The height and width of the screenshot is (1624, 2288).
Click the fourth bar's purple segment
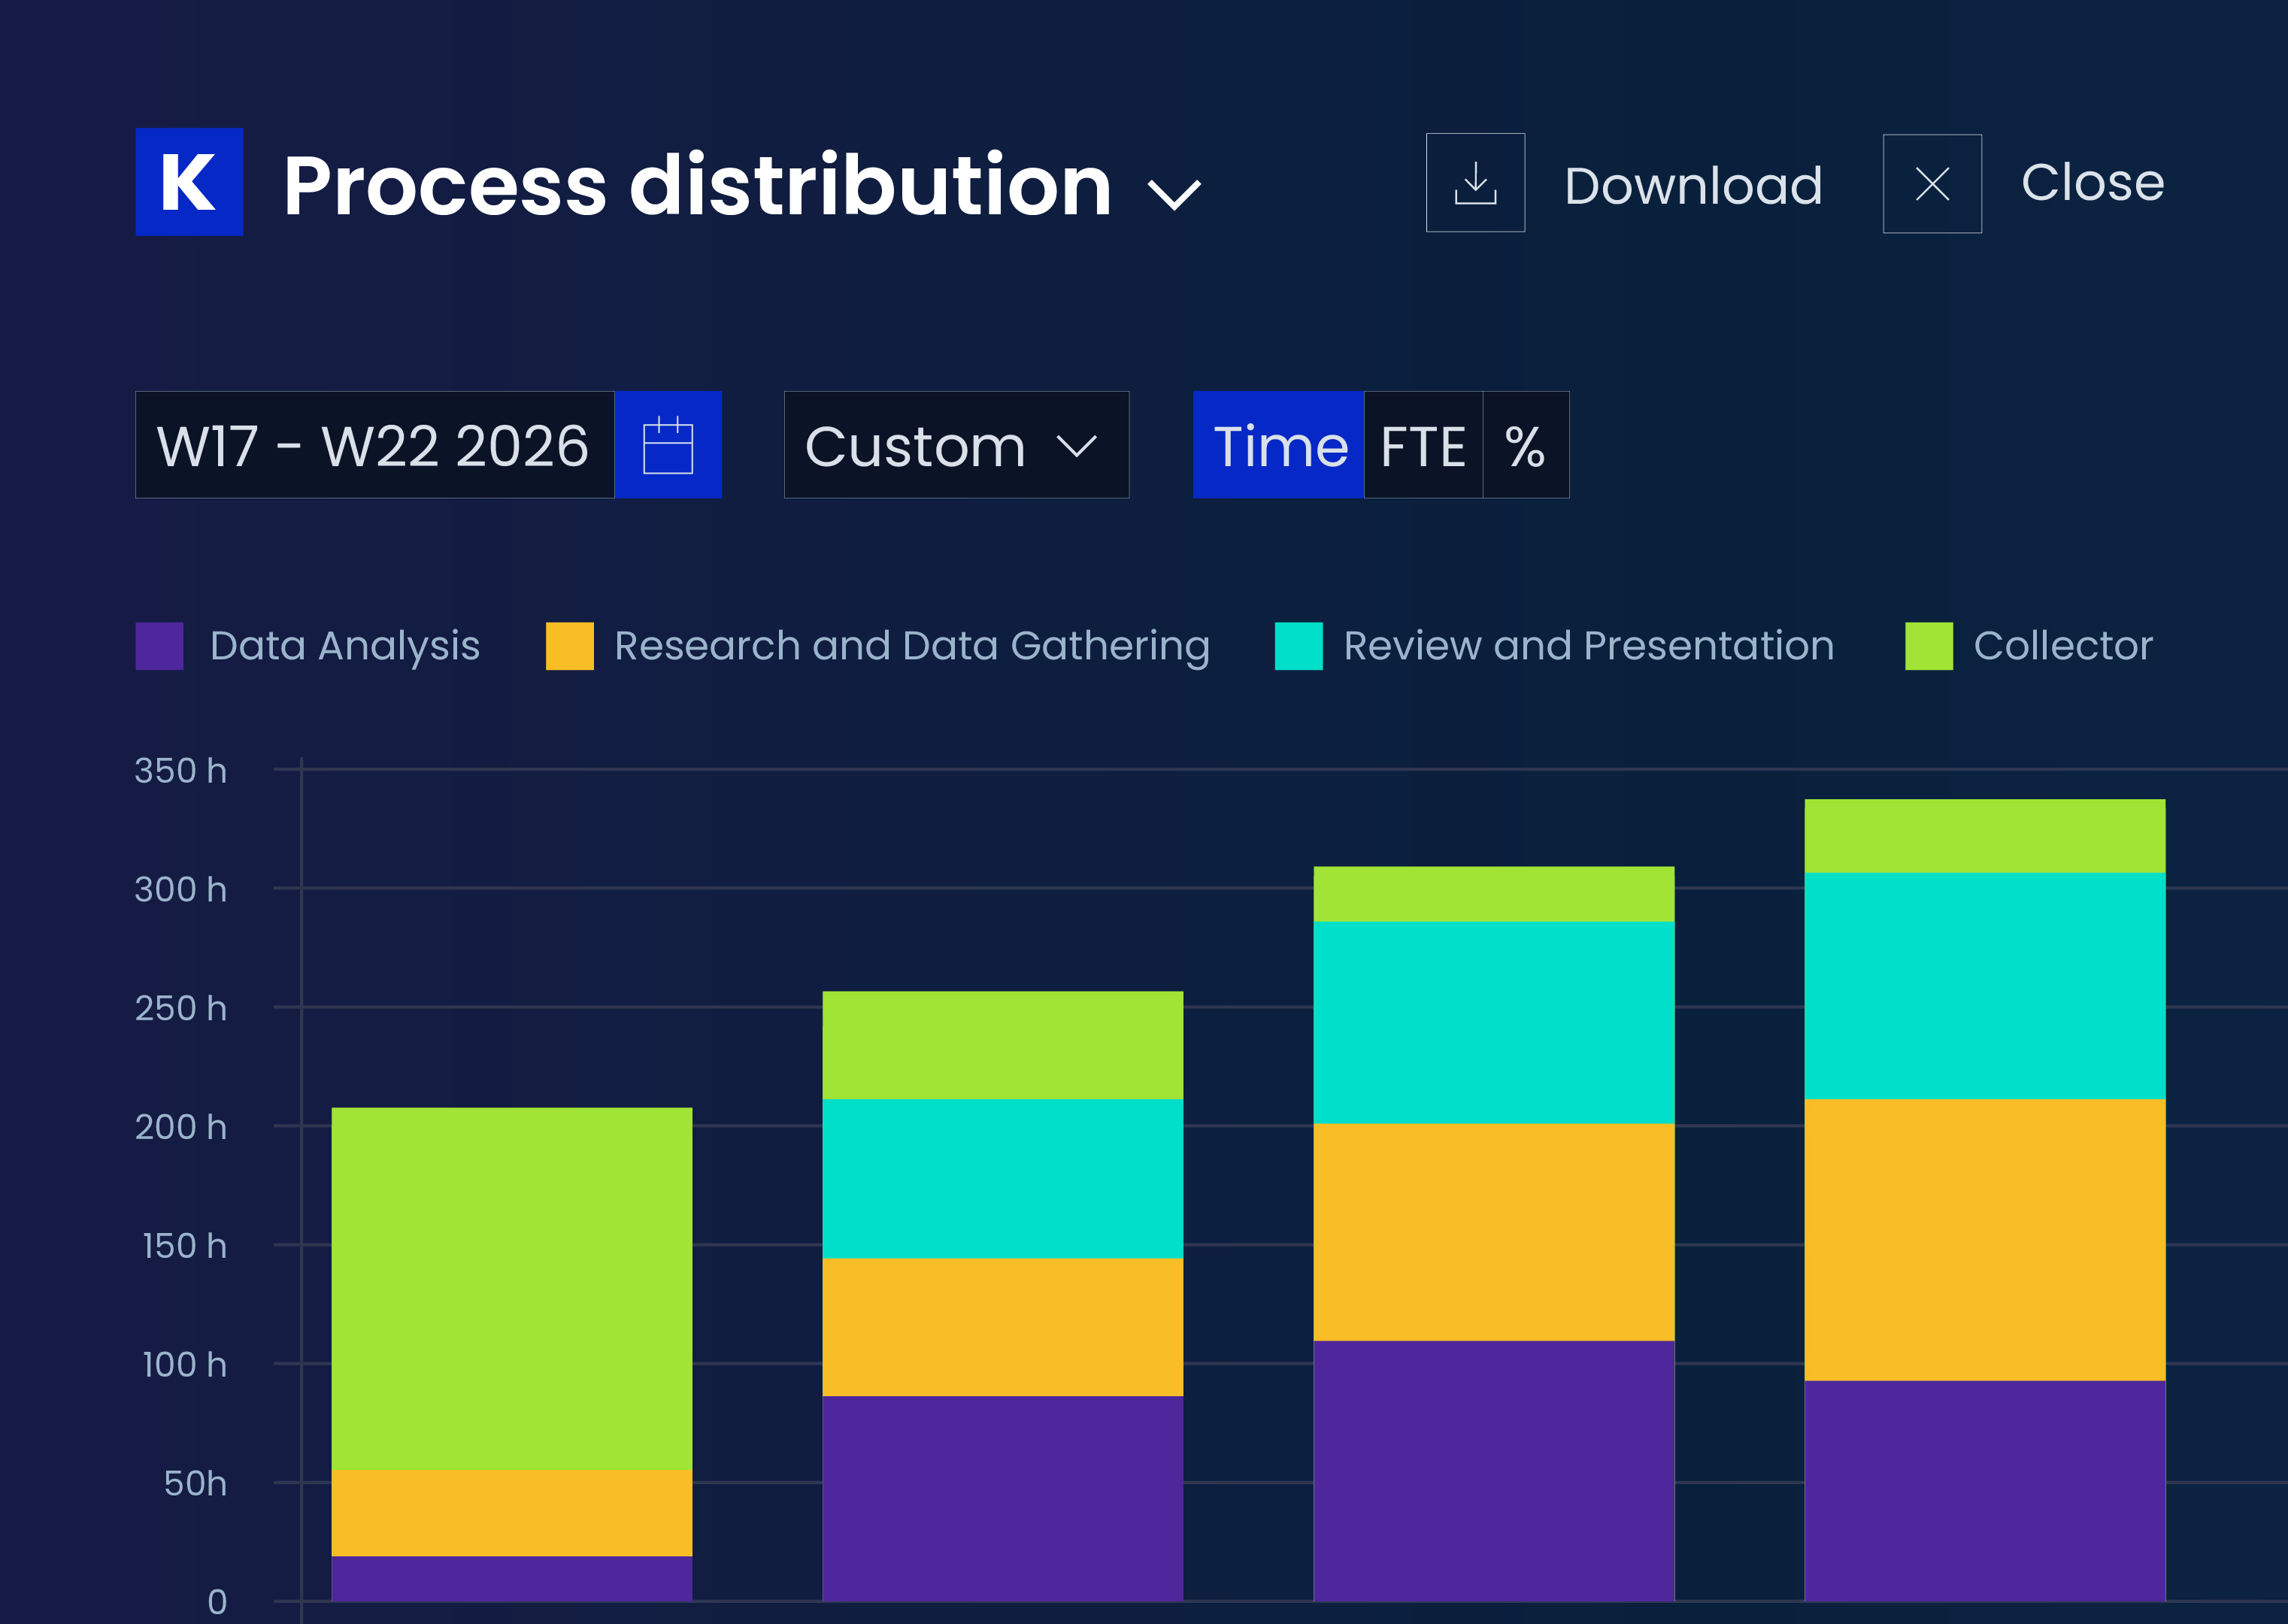(x=1985, y=1491)
